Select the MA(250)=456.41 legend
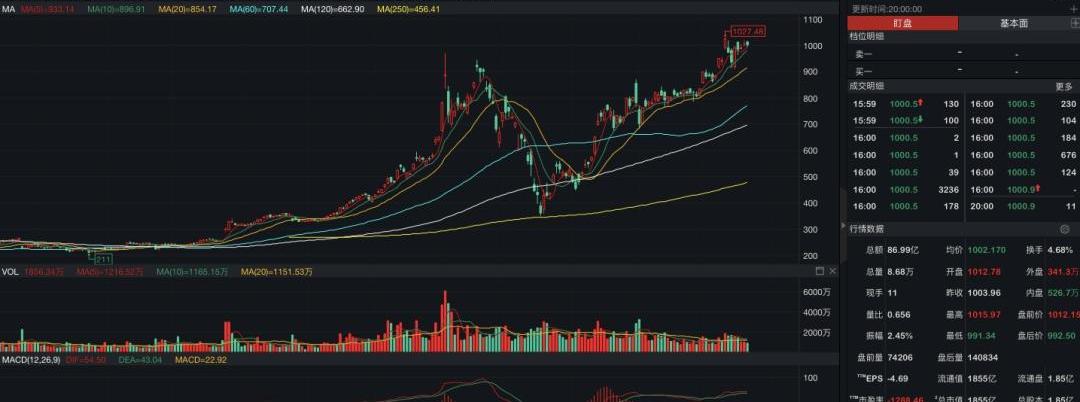Image resolution: width=1080 pixels, height=402 pixels. pyautogui.click(x=409, y=9)
